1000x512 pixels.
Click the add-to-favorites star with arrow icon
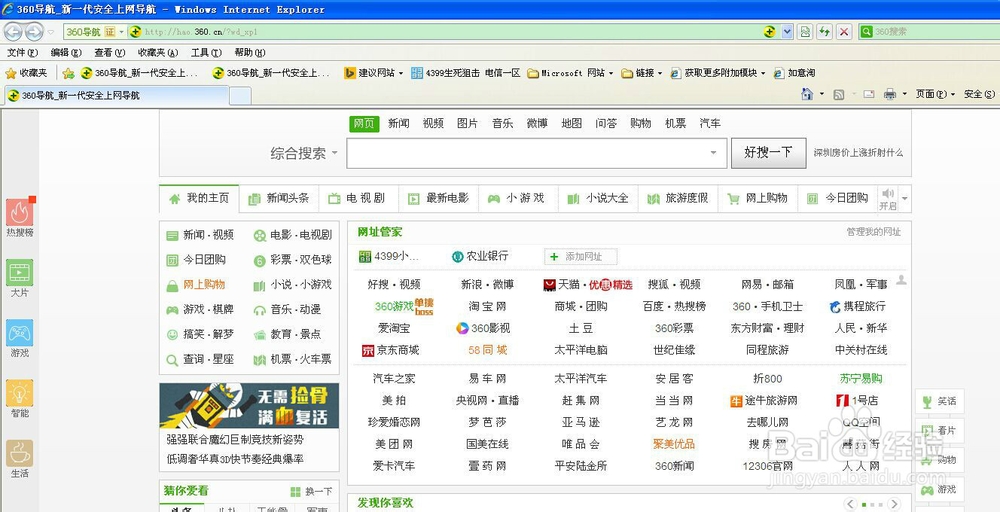tap(68, 73)
